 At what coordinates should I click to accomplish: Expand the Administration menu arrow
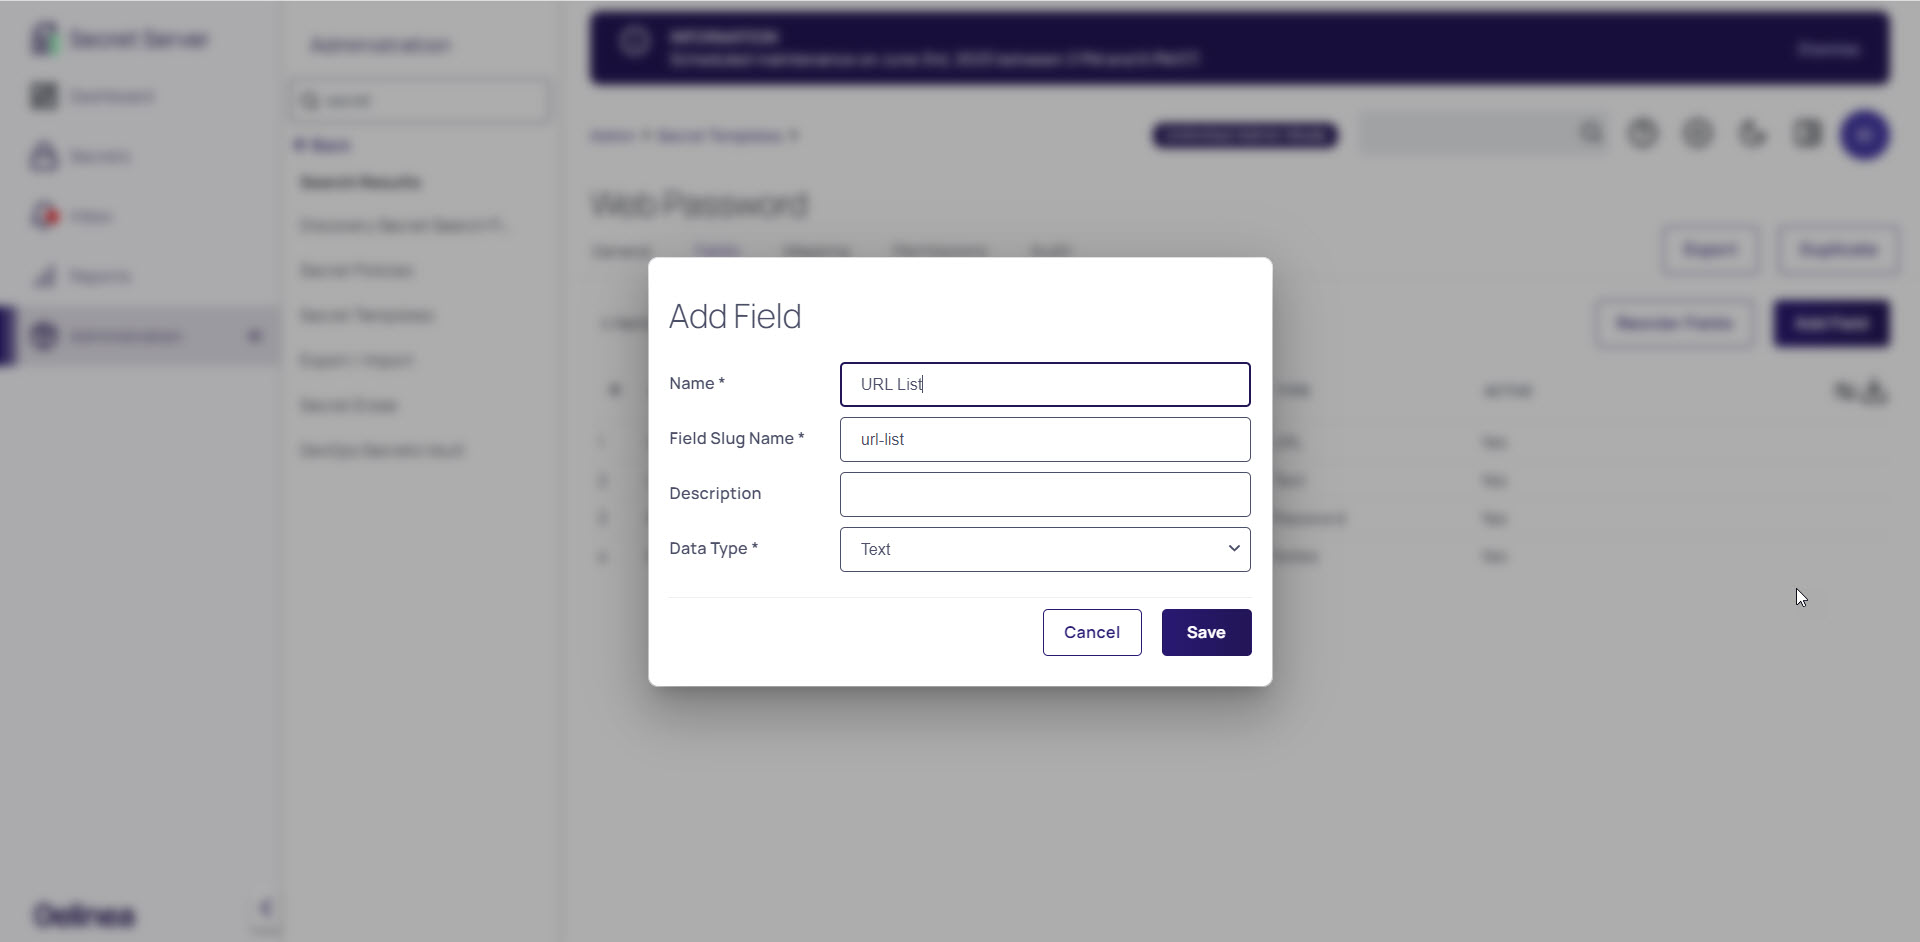(x=254, y=336)
